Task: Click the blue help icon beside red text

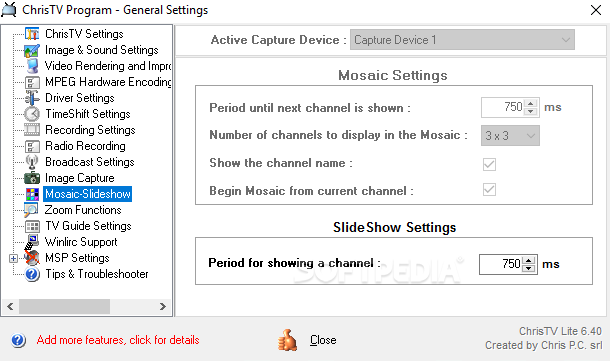Action: (18, 340)
